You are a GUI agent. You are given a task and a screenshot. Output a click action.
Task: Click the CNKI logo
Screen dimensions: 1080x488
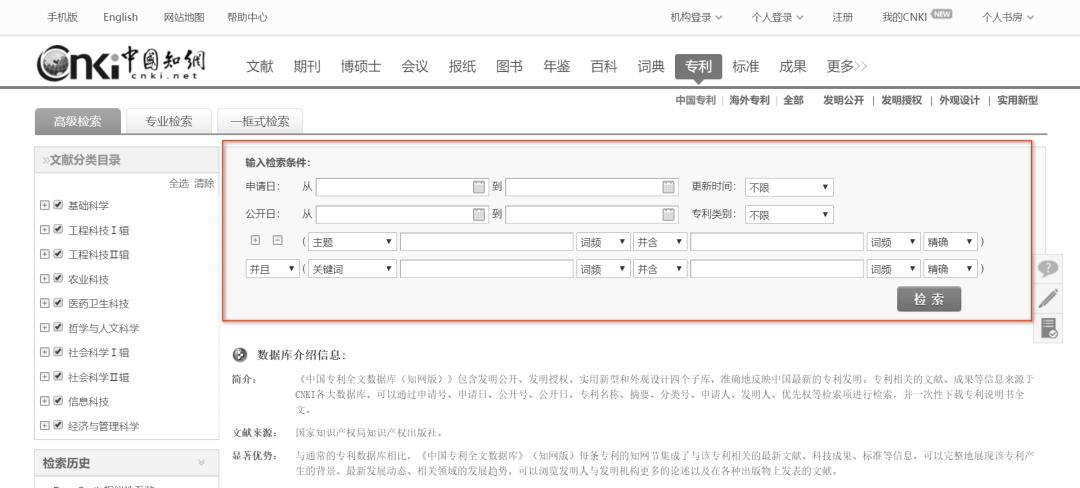pyautogui.click(x=121, y=63)
